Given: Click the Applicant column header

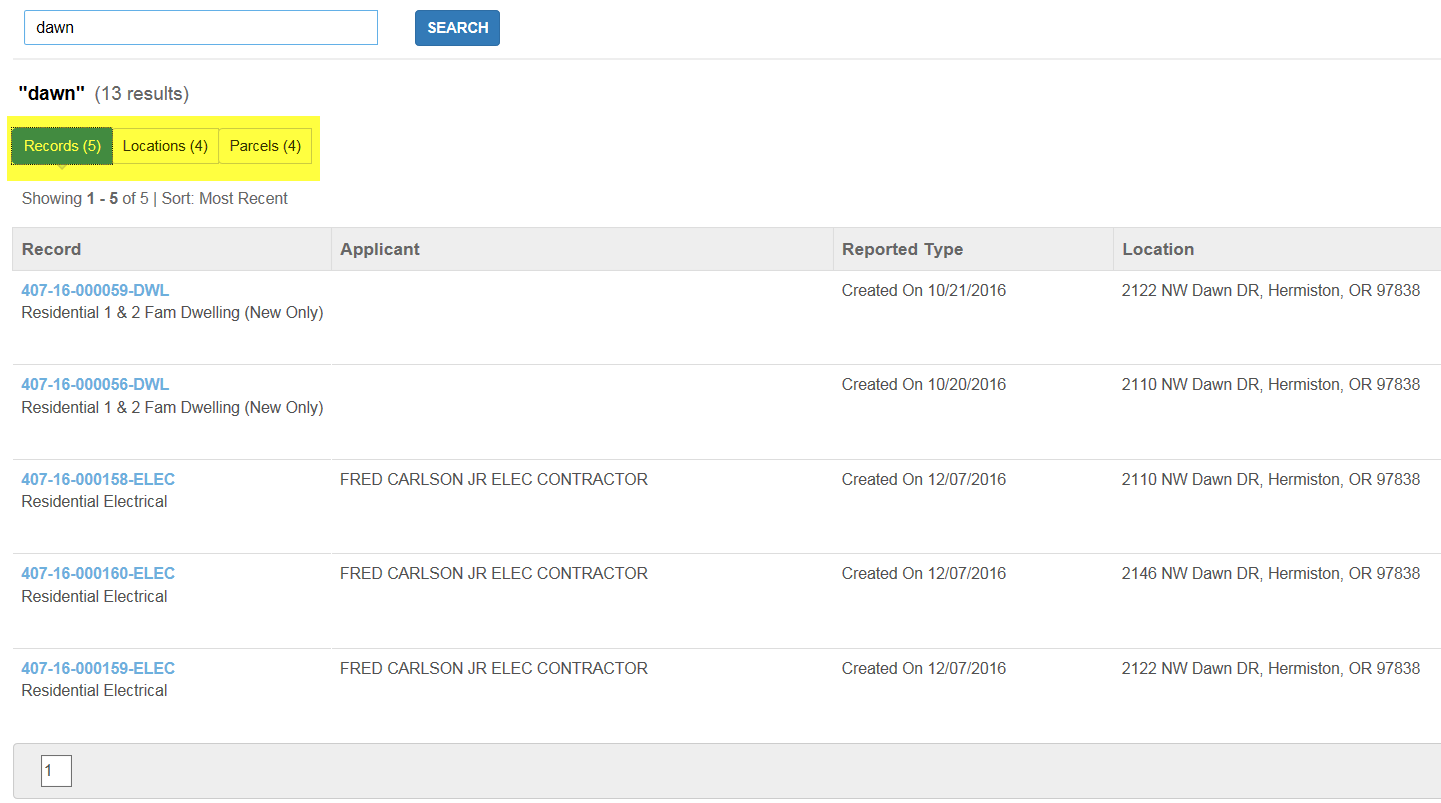Looking at the screenshot, I should (x=380, y=249).
